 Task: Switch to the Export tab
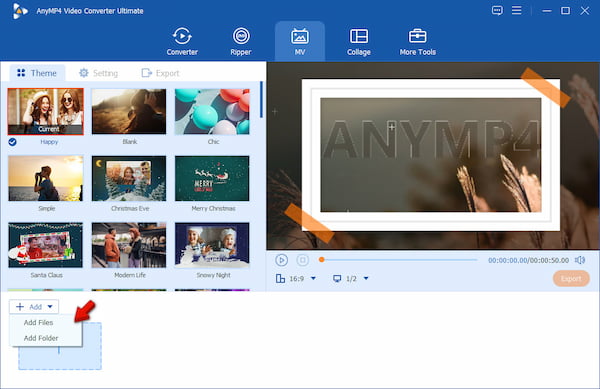(x=160, y=73)
